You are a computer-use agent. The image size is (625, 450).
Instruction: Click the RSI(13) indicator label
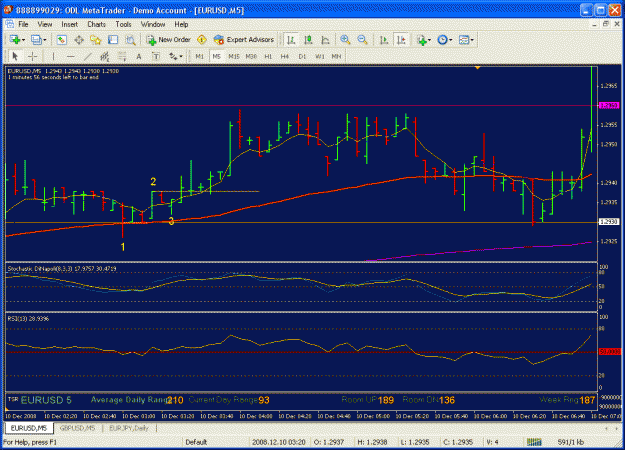point(28,318)
